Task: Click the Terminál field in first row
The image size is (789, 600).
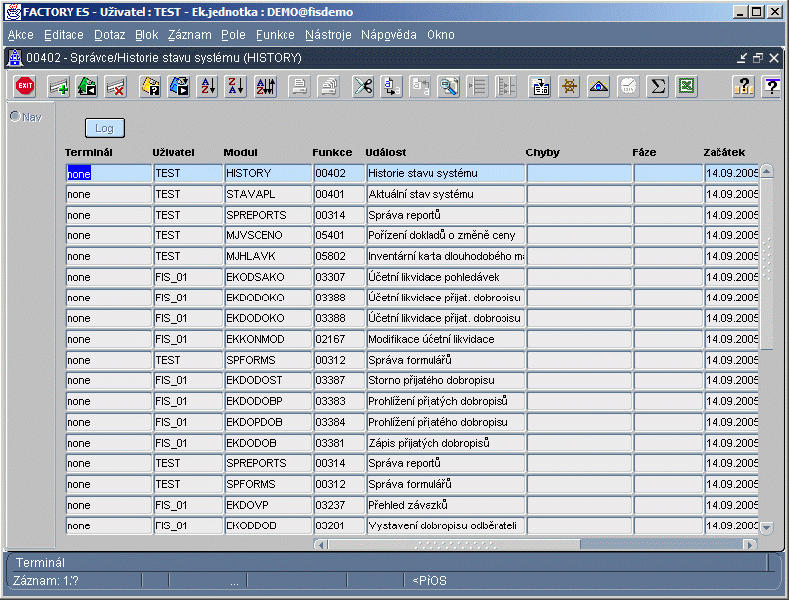Action: tap(107, 173)
